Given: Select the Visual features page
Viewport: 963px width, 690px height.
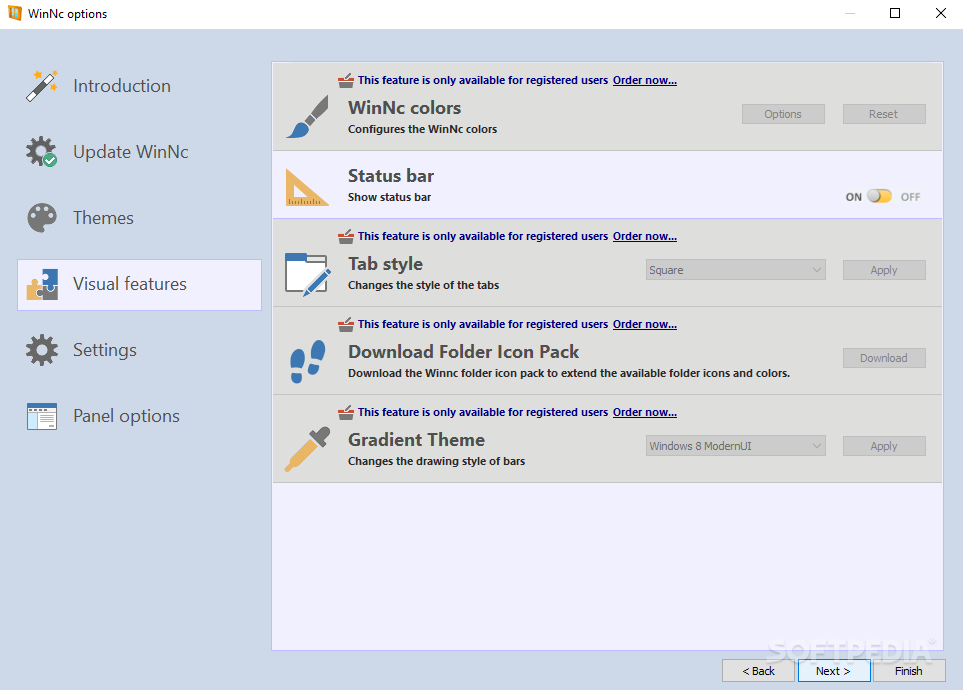Looking at the screenshot, I should (139, 284).
